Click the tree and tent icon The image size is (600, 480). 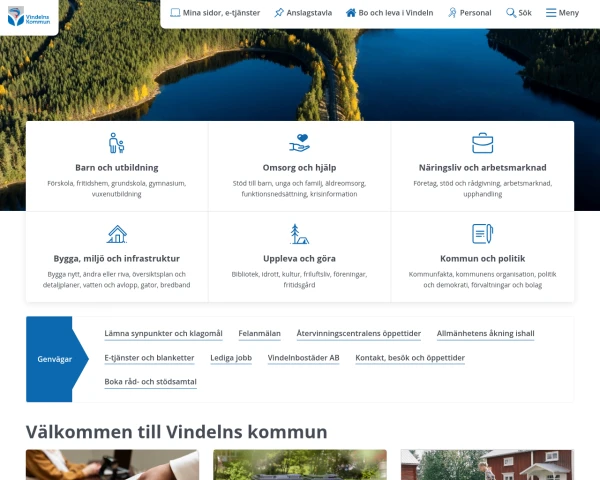299,234
